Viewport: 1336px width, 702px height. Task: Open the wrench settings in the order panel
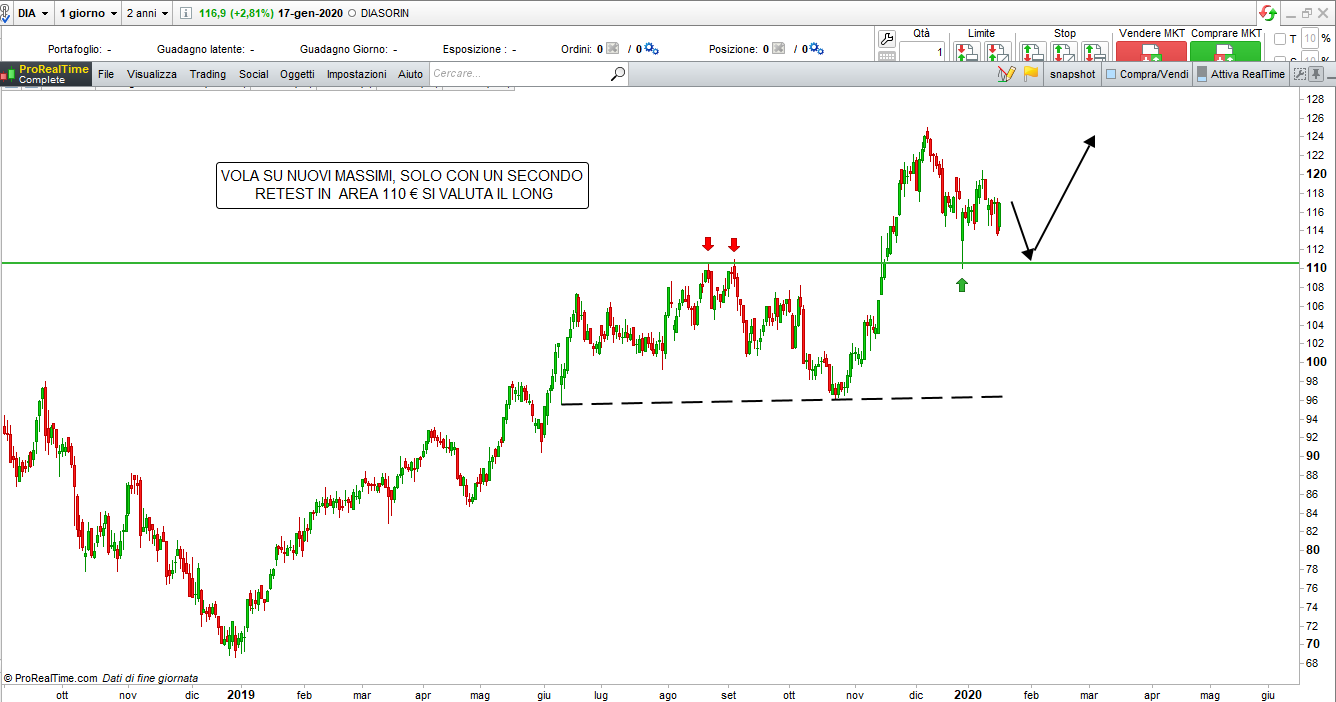click(886, 39)
